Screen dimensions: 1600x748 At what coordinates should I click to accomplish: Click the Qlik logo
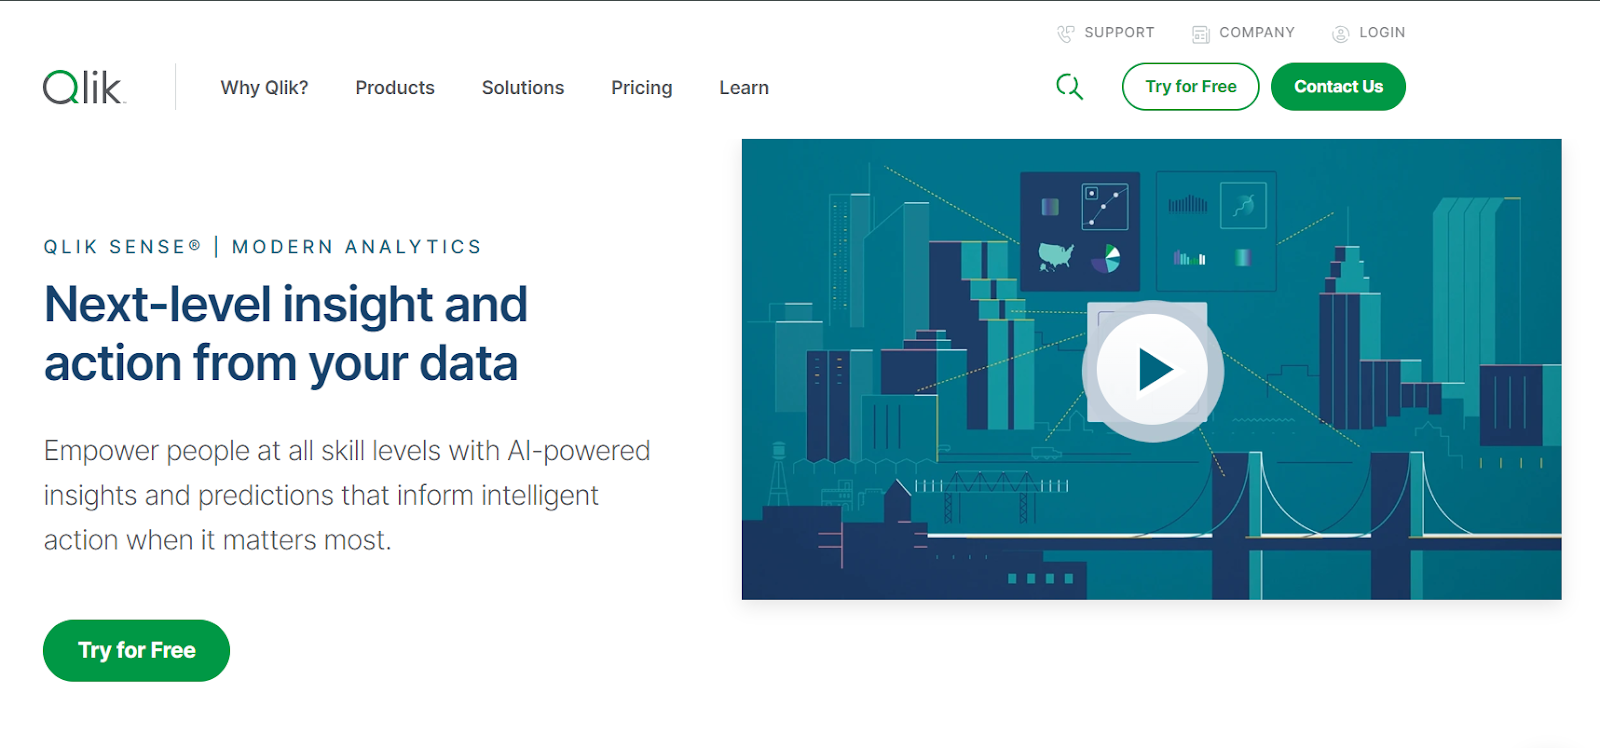(x=83, y=88)
